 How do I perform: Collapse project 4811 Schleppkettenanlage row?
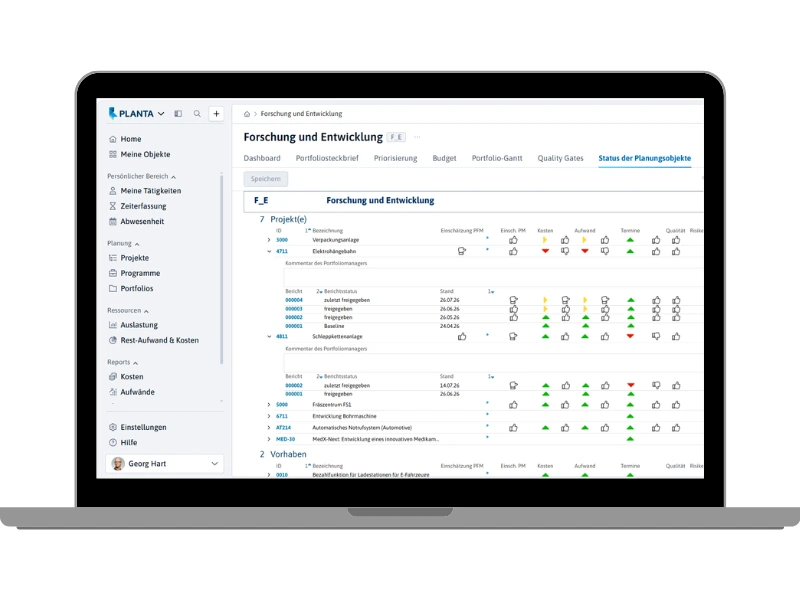(x=269, y=337)
